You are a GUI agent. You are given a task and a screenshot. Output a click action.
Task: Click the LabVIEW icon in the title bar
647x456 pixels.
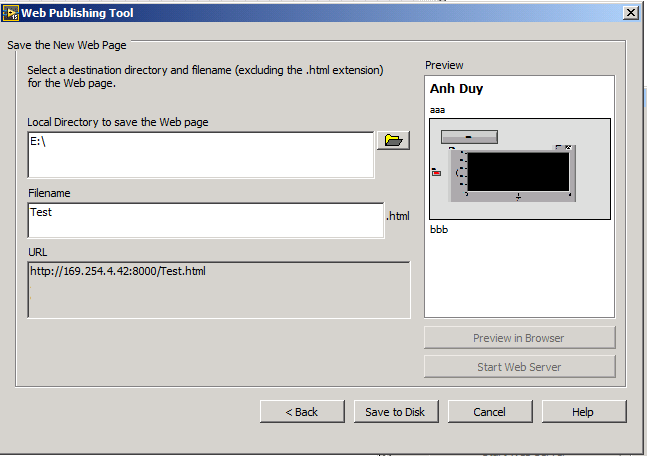pos(10,13)
